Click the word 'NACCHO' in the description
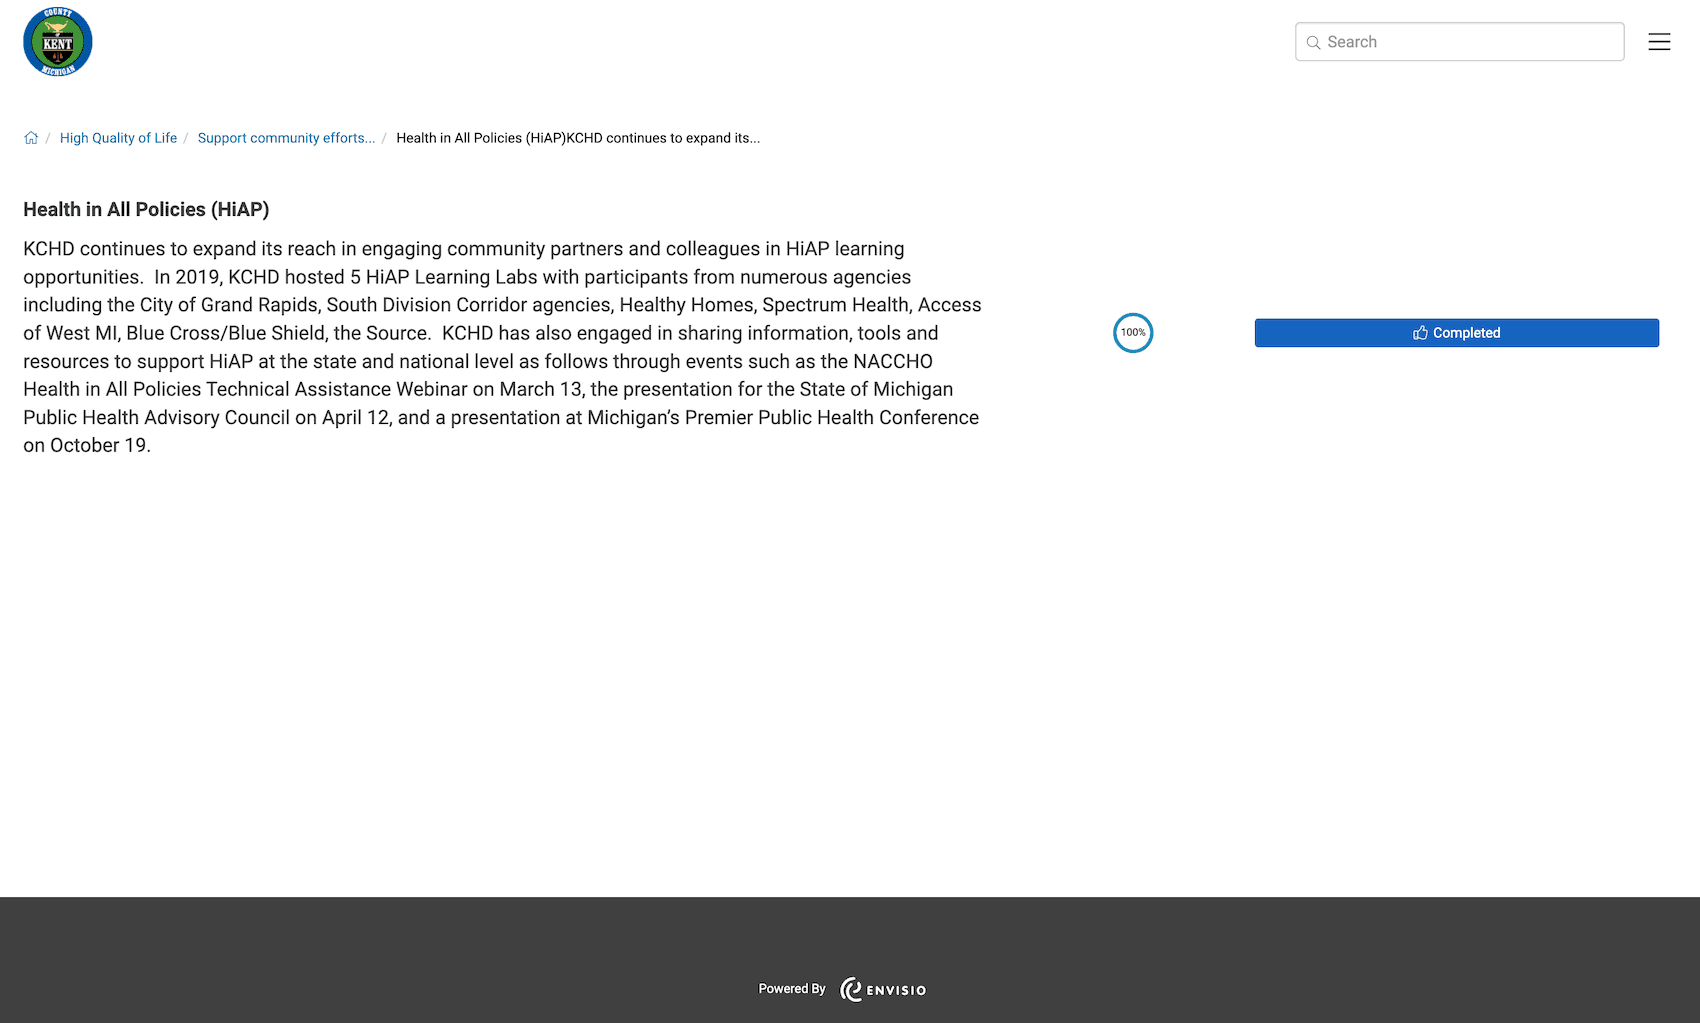Image resolution: width=1700 pixels, height=1023 pixels. [x=892, y=361]
